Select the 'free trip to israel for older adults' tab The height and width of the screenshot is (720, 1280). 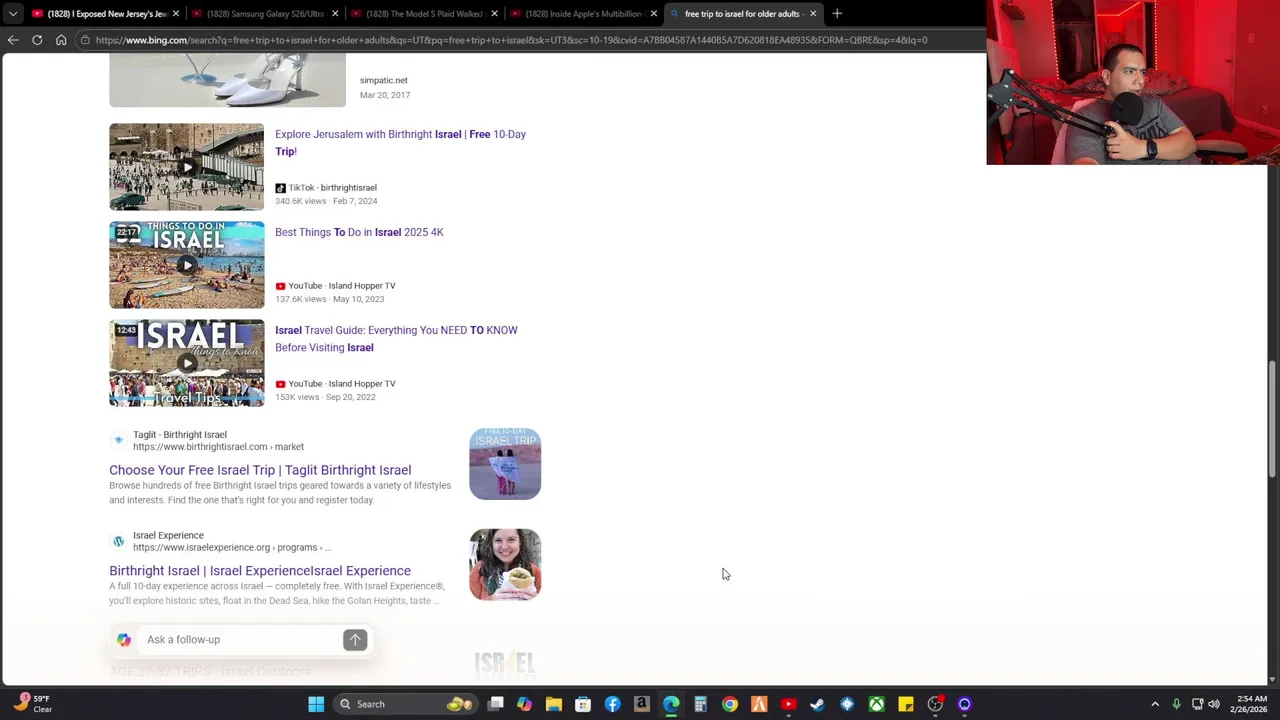tap(742, 14)
